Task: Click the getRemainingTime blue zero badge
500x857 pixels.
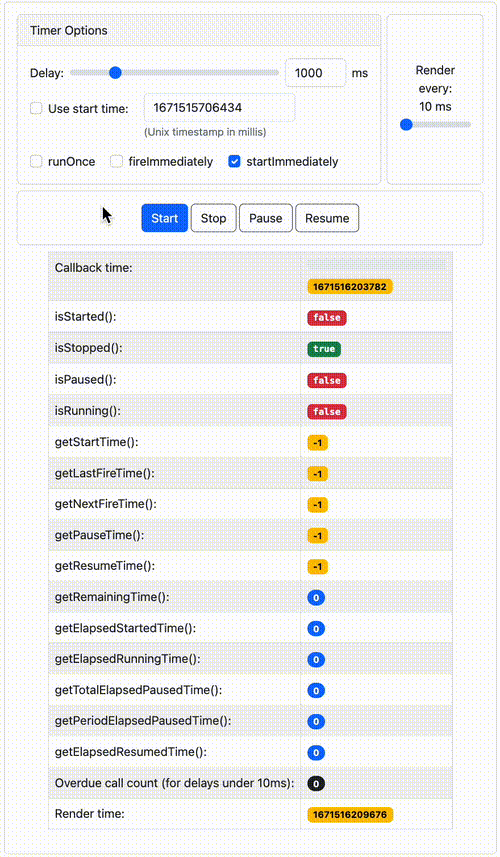Action: [316, 597]
